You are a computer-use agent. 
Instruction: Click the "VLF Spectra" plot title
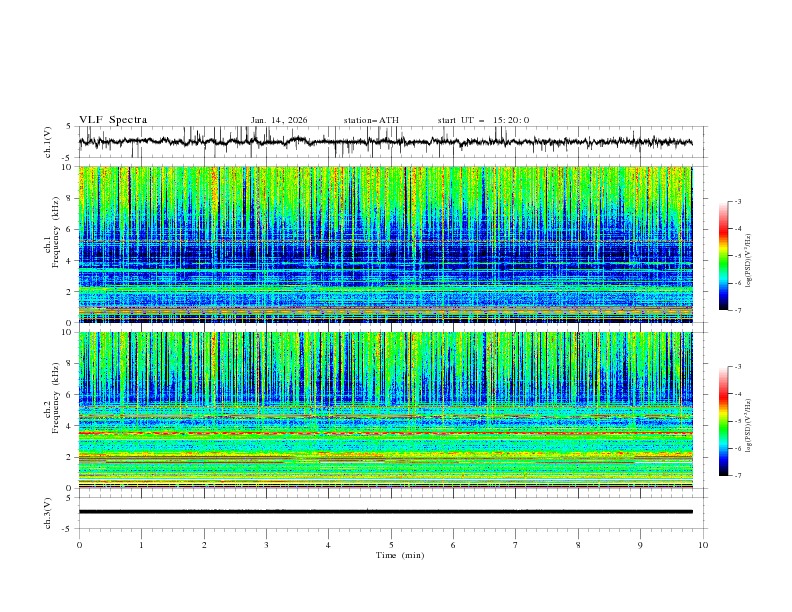113,120
